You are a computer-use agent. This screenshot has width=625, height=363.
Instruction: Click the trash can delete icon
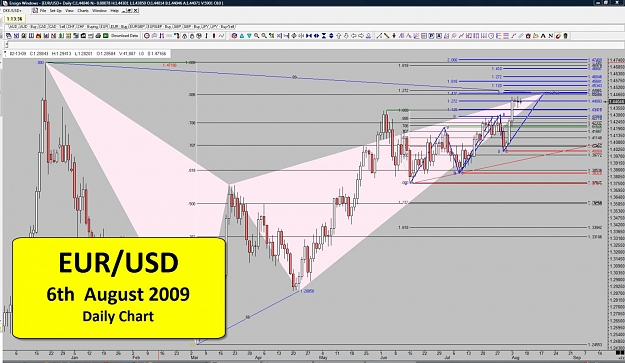pos(565,36)
